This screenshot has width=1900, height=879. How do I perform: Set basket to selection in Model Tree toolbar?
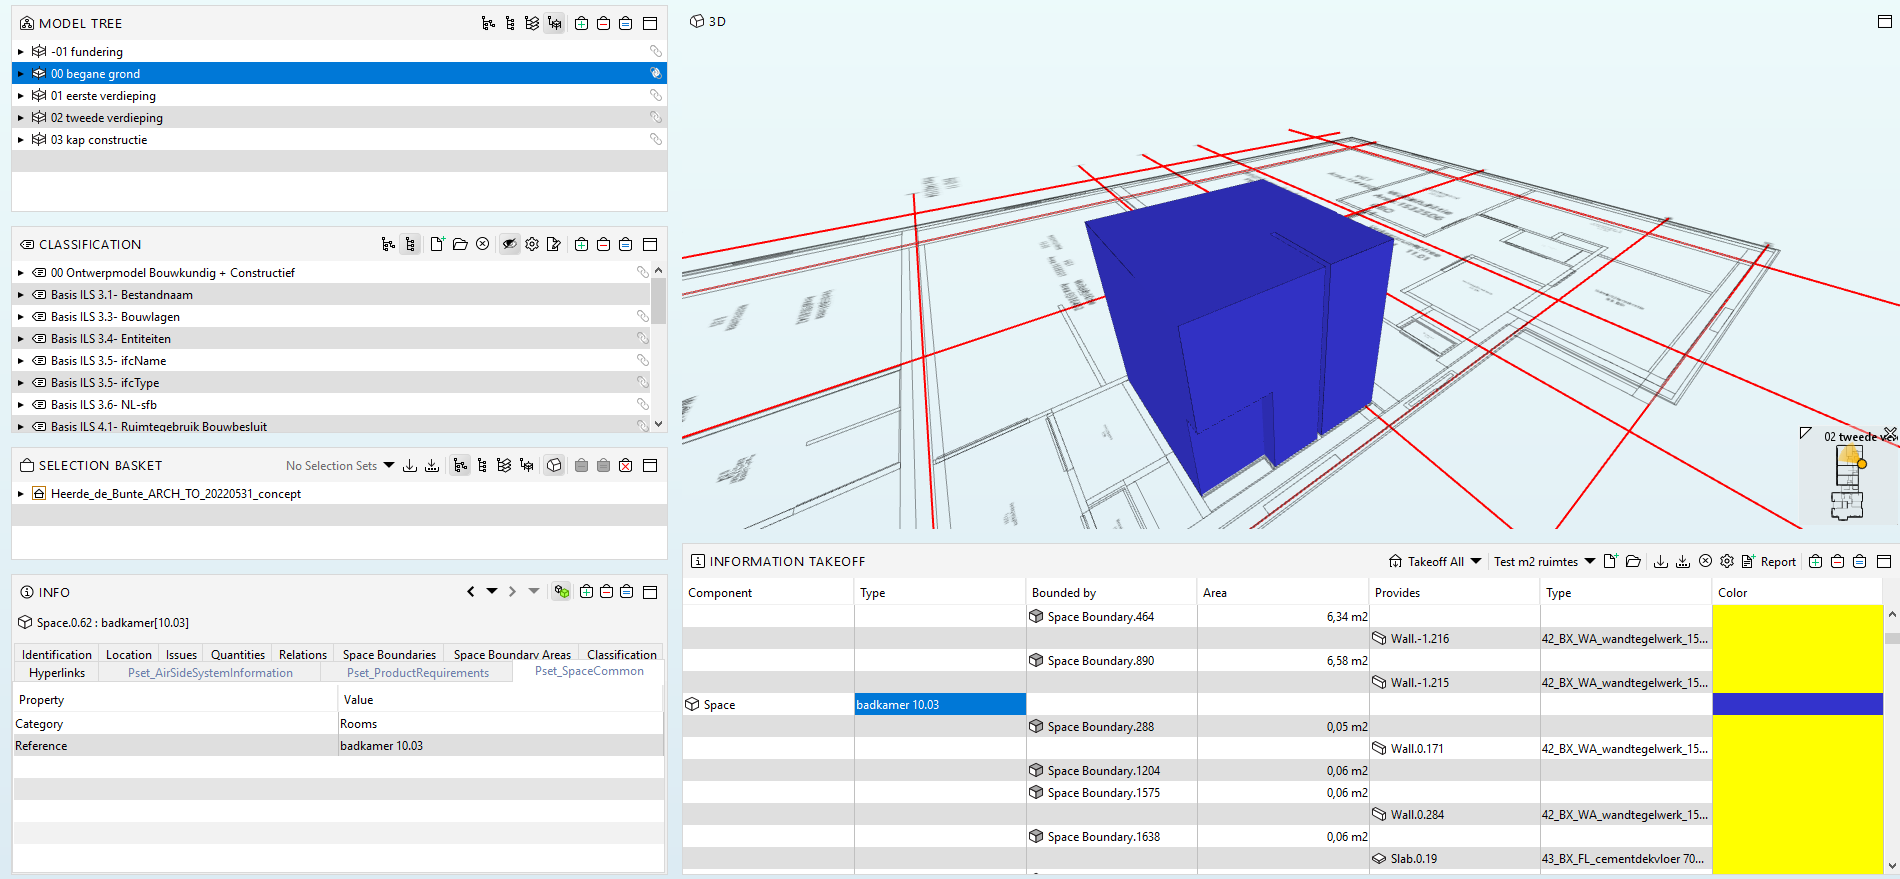(625, 23)
